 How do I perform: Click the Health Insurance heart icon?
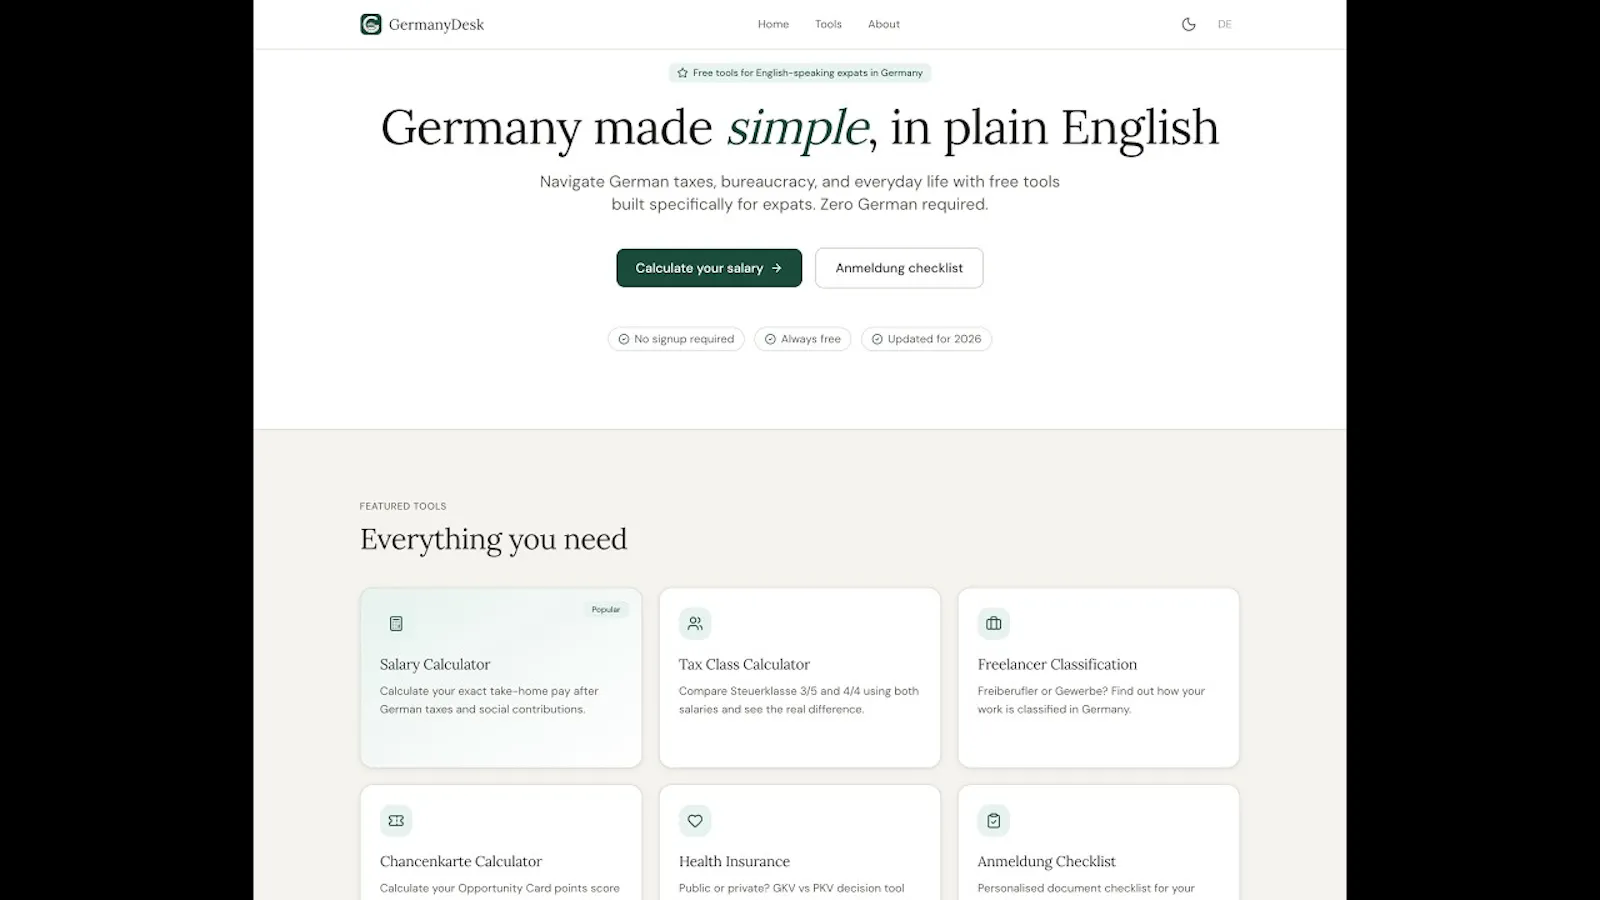click(x=695, y=821)
